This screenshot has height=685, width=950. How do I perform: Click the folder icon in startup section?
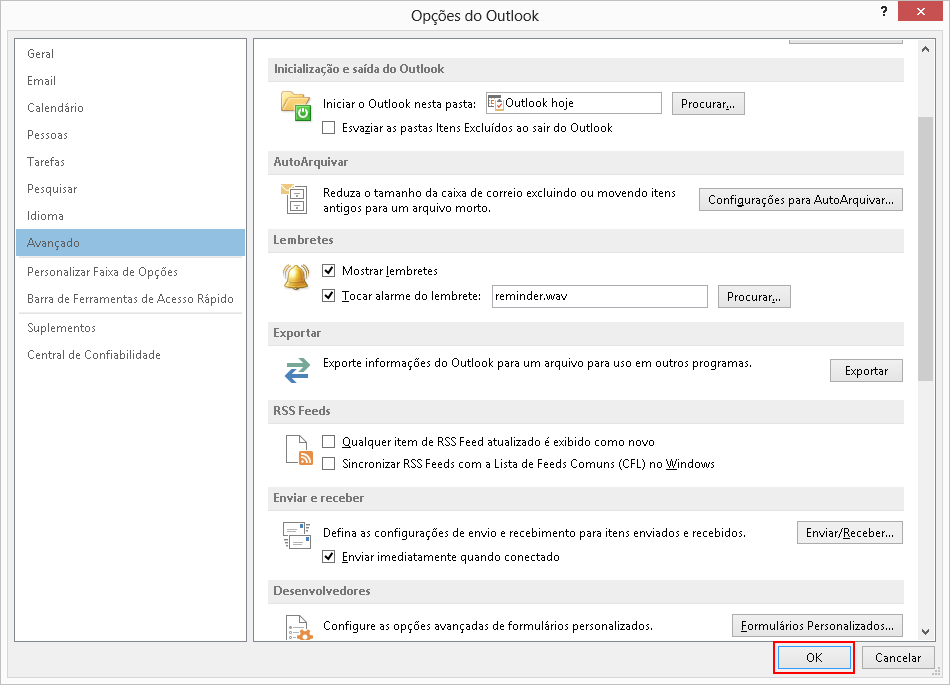296,106
